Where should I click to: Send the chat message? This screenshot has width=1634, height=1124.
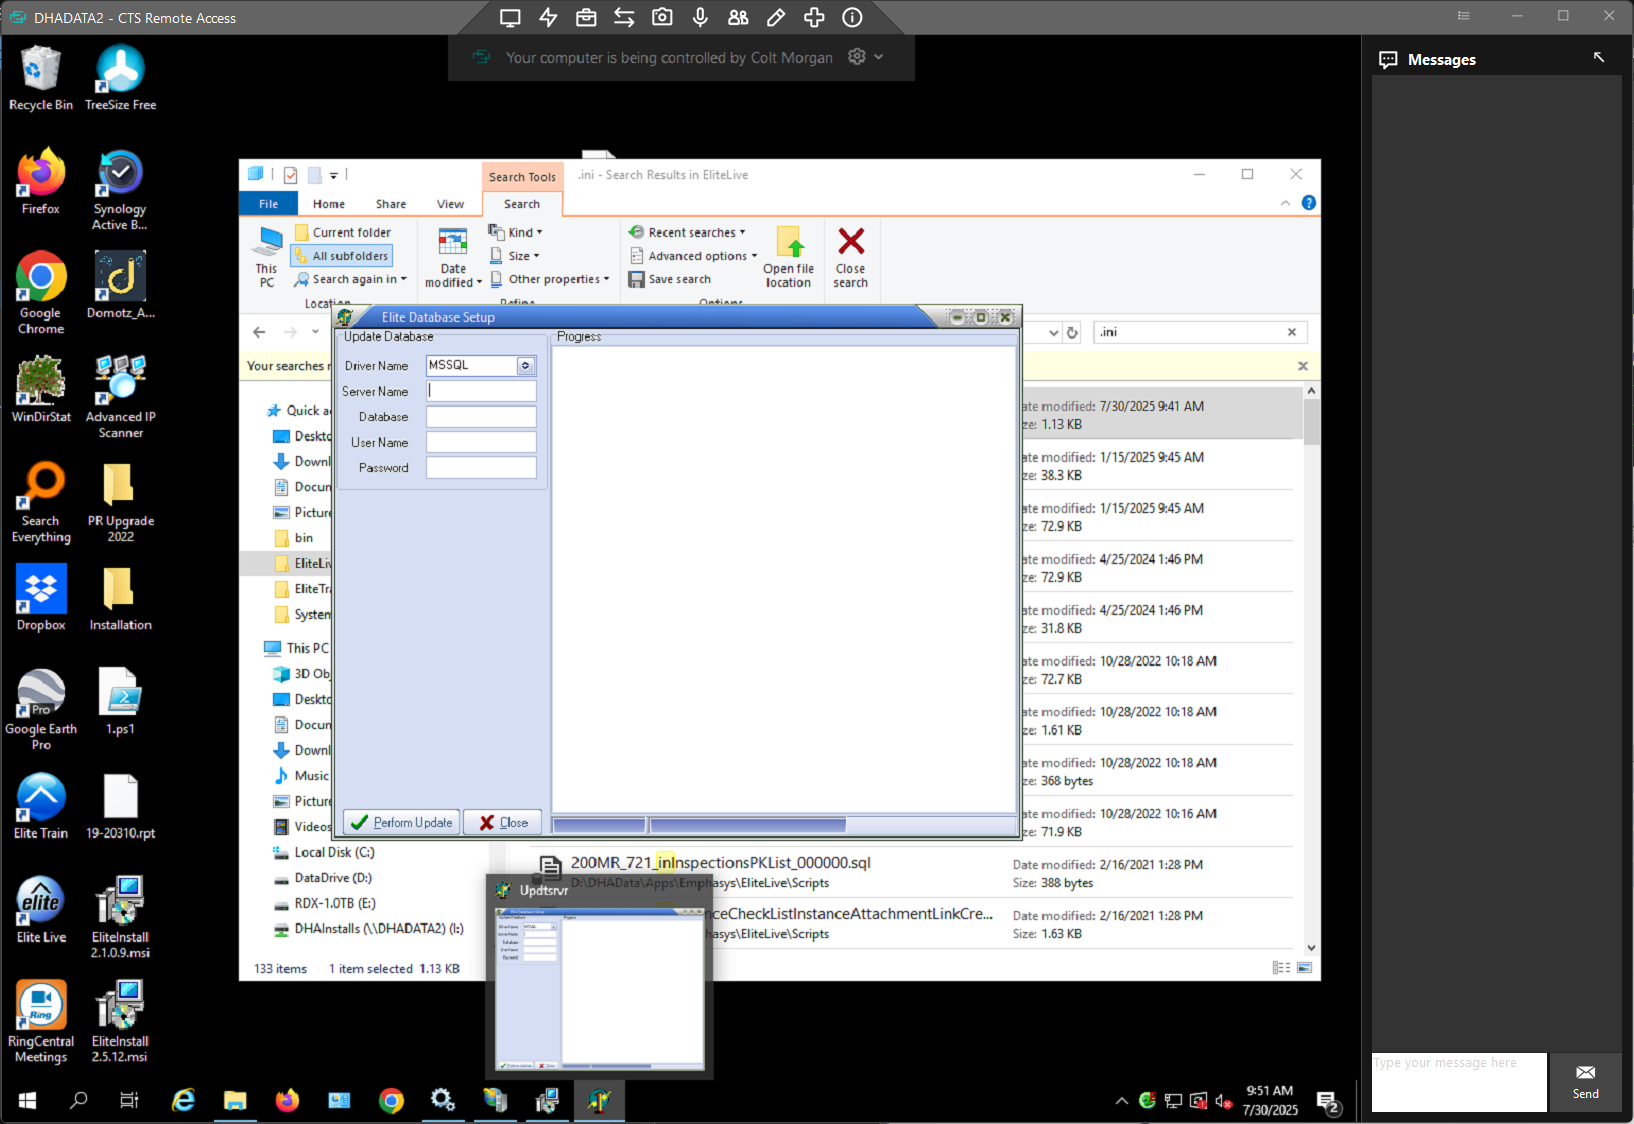click(1585, 1082)
